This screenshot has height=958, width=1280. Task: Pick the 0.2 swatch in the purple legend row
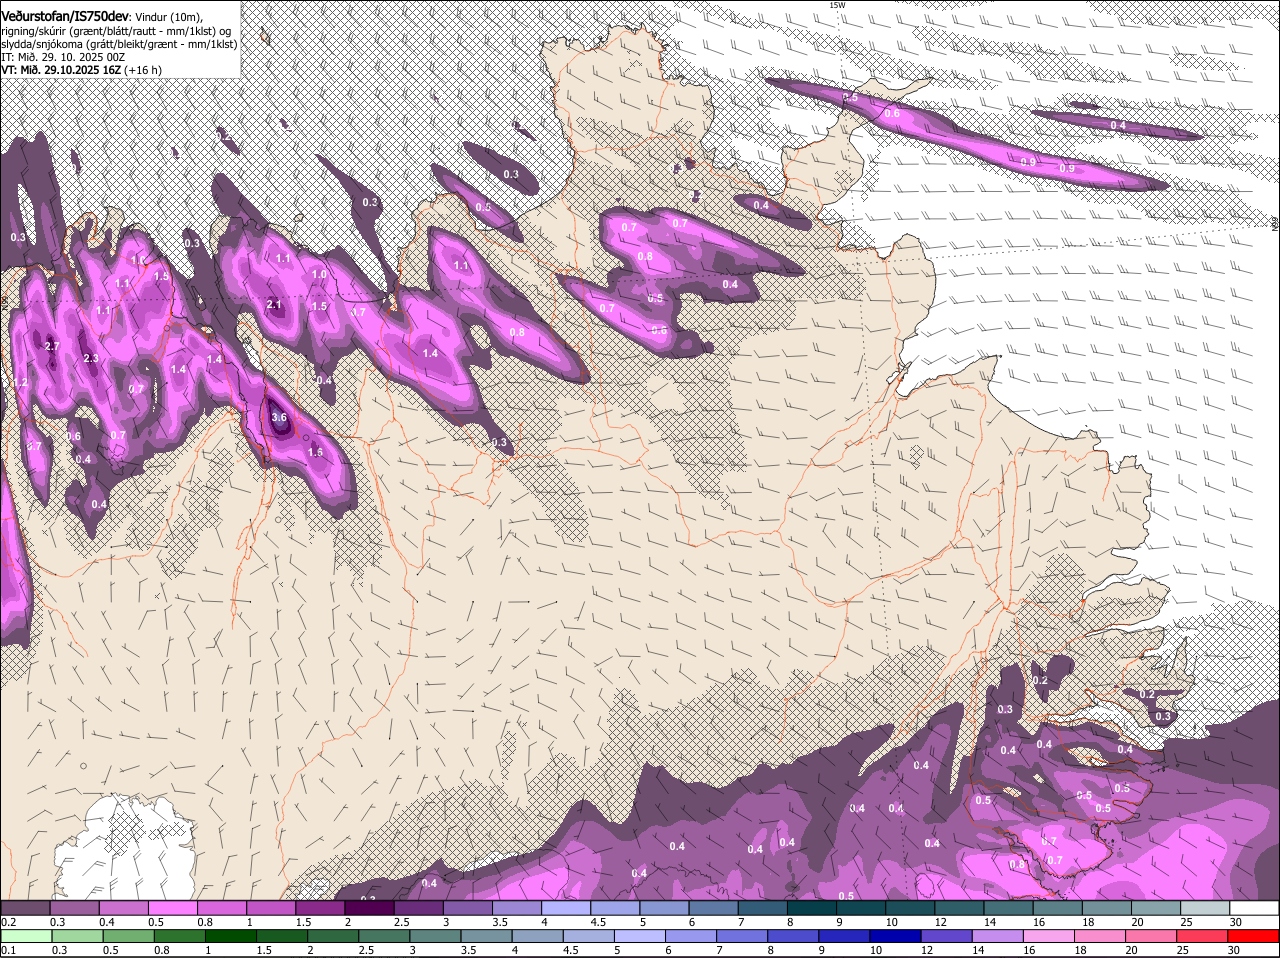[25, 908]
